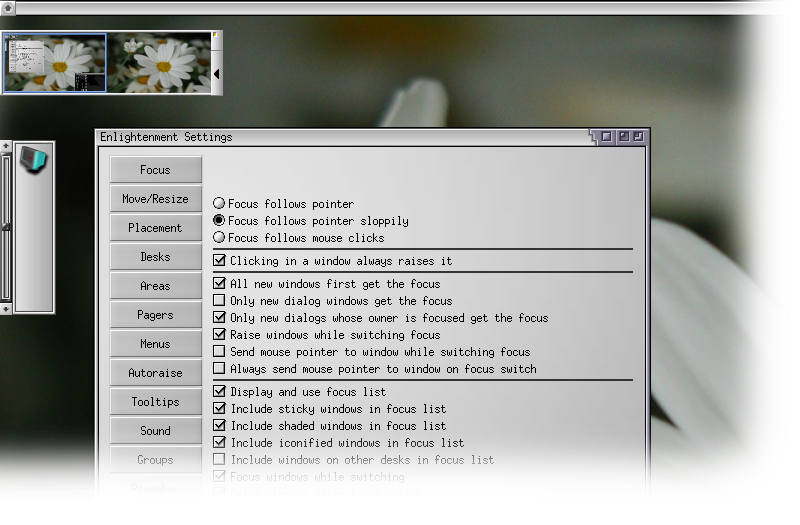Open the Areas settings tab
The width and height of the screenshot is (800, 525).
pos(156,286)
